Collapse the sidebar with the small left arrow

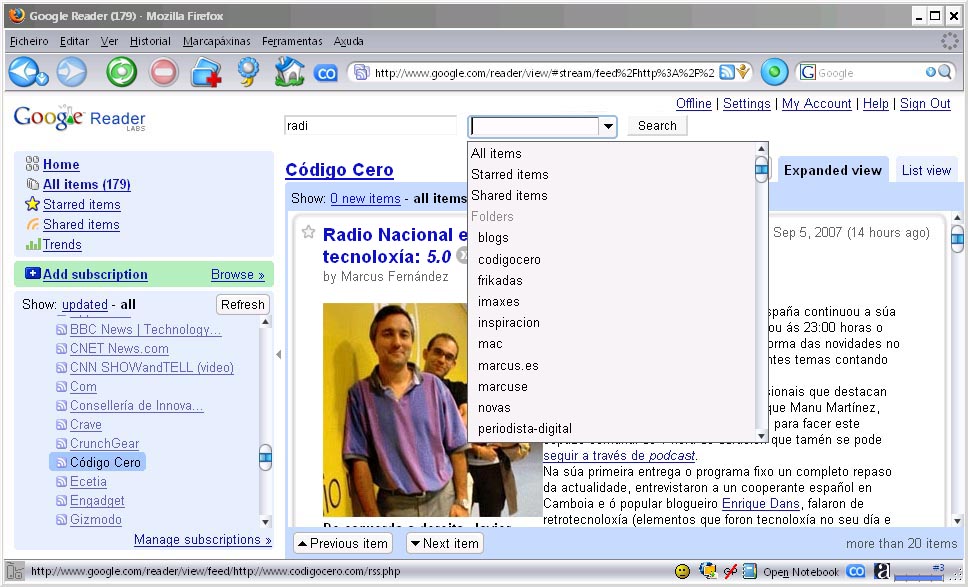(x=279, y=354)
